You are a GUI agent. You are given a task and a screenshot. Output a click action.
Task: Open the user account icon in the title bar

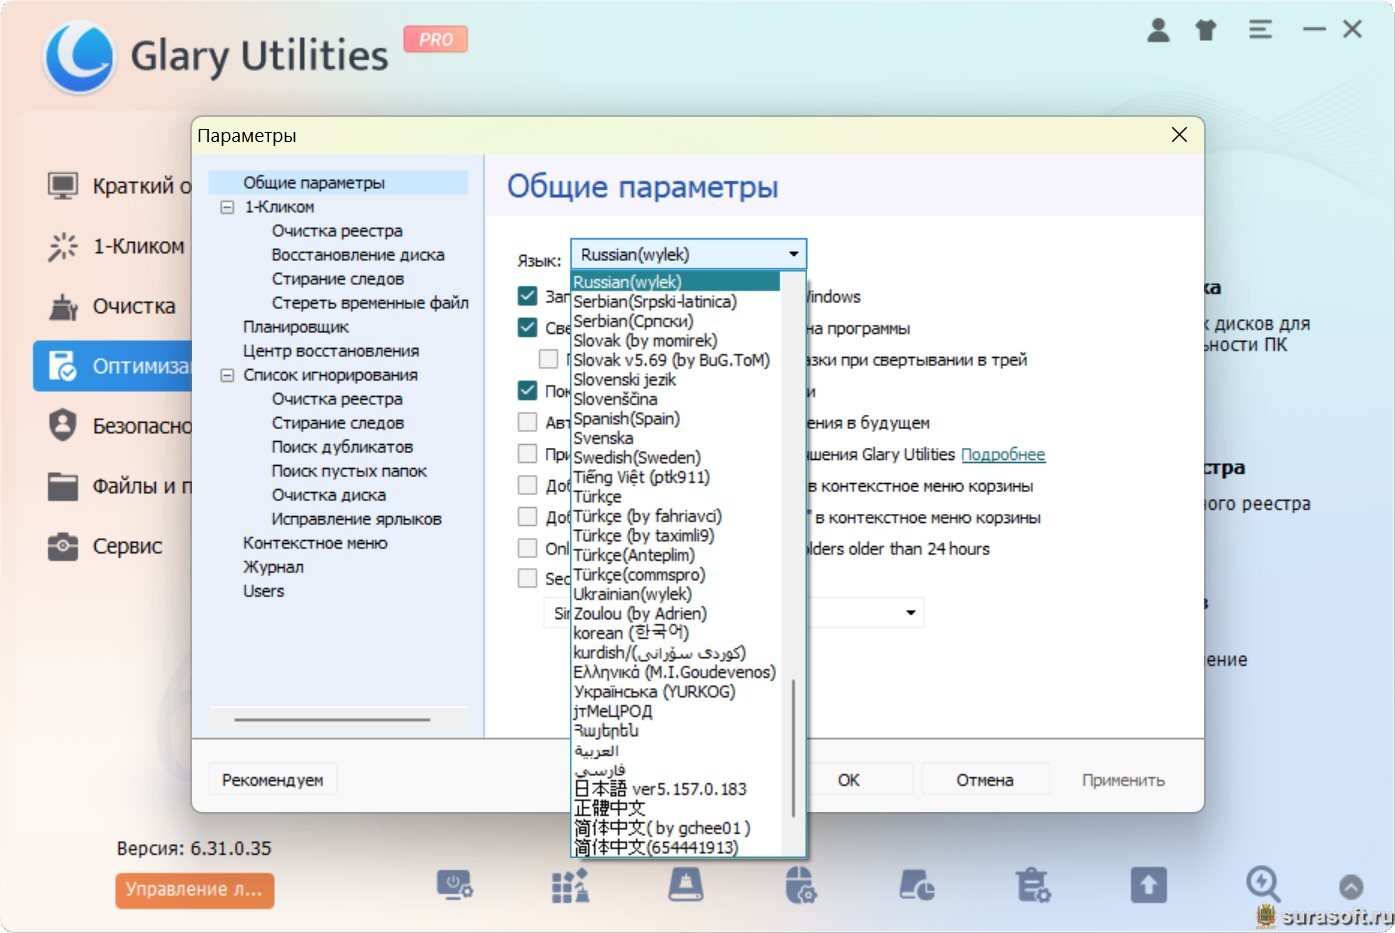tap(1158, 30)
